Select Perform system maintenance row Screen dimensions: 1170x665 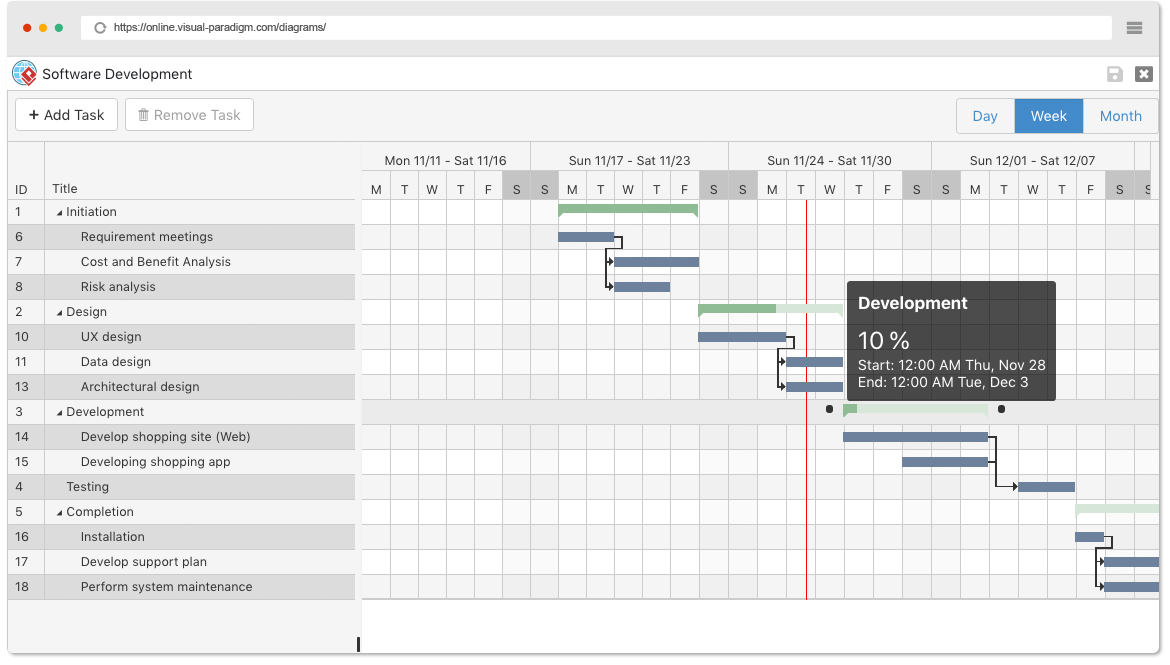181,587
